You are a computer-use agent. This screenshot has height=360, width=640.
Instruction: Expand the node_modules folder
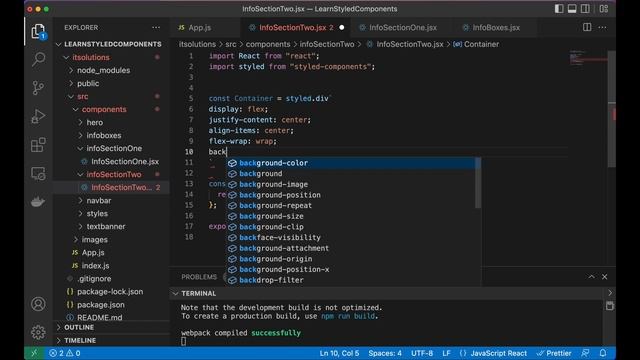pos(103,70)
